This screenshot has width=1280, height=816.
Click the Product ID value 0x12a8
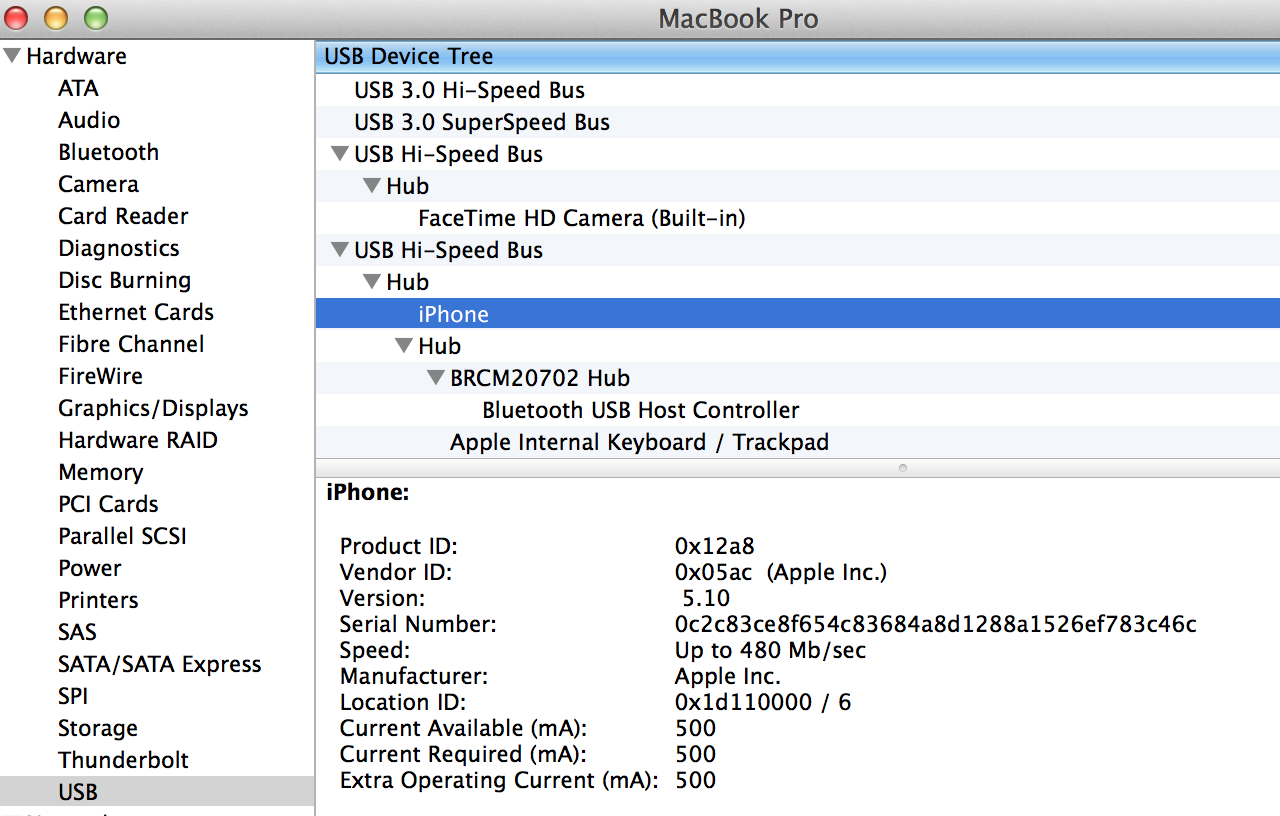715,546
